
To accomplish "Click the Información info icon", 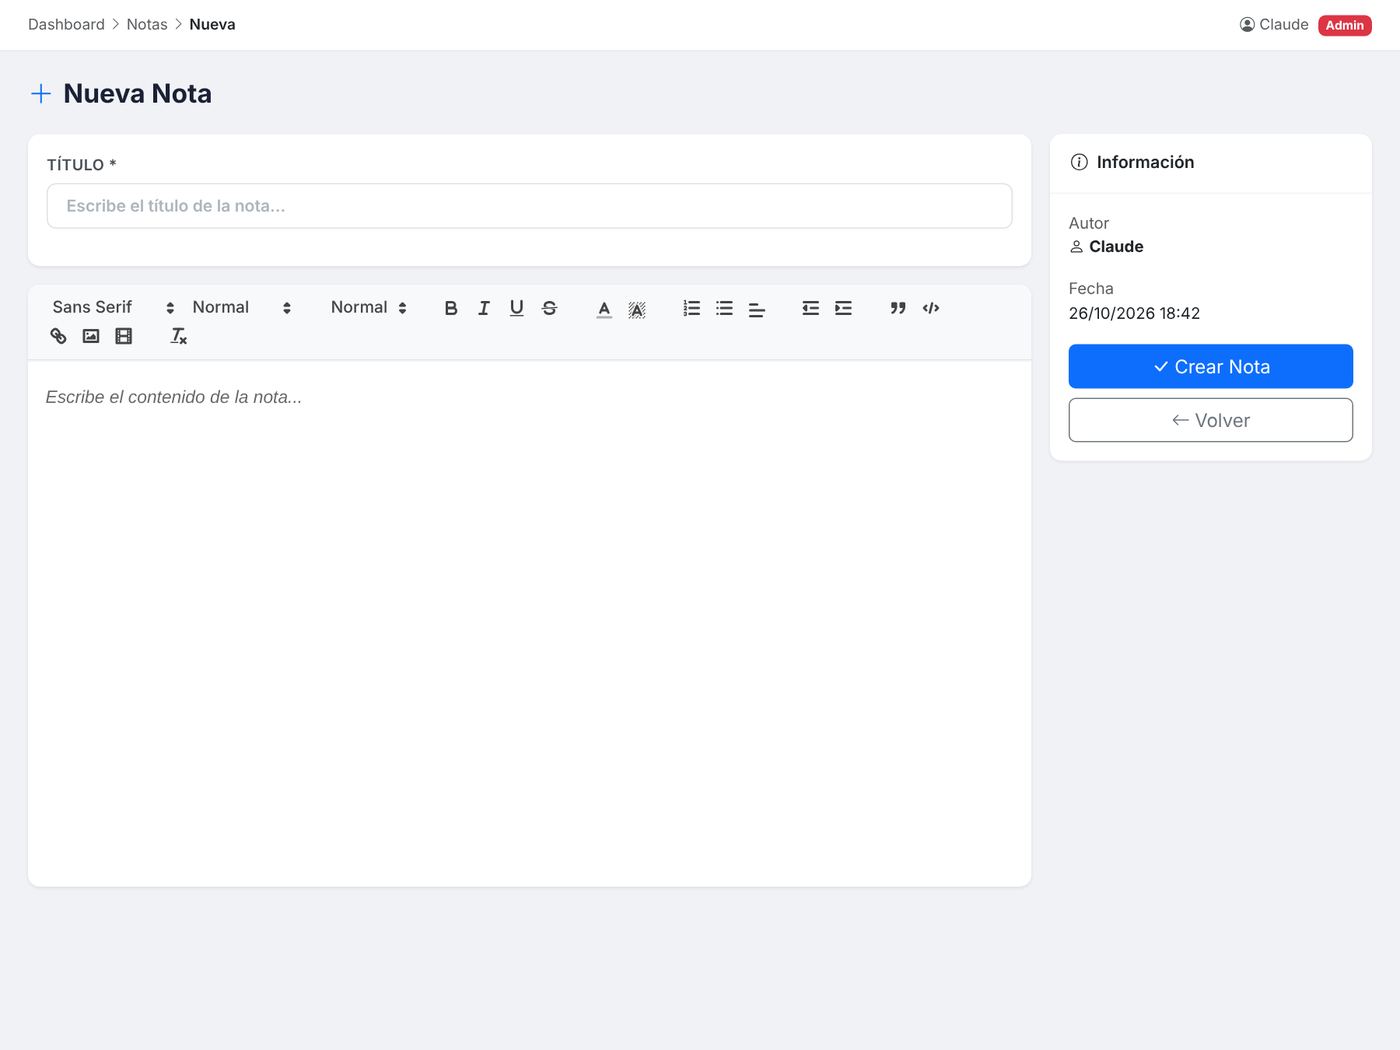I will click(x=1079, y=162).
